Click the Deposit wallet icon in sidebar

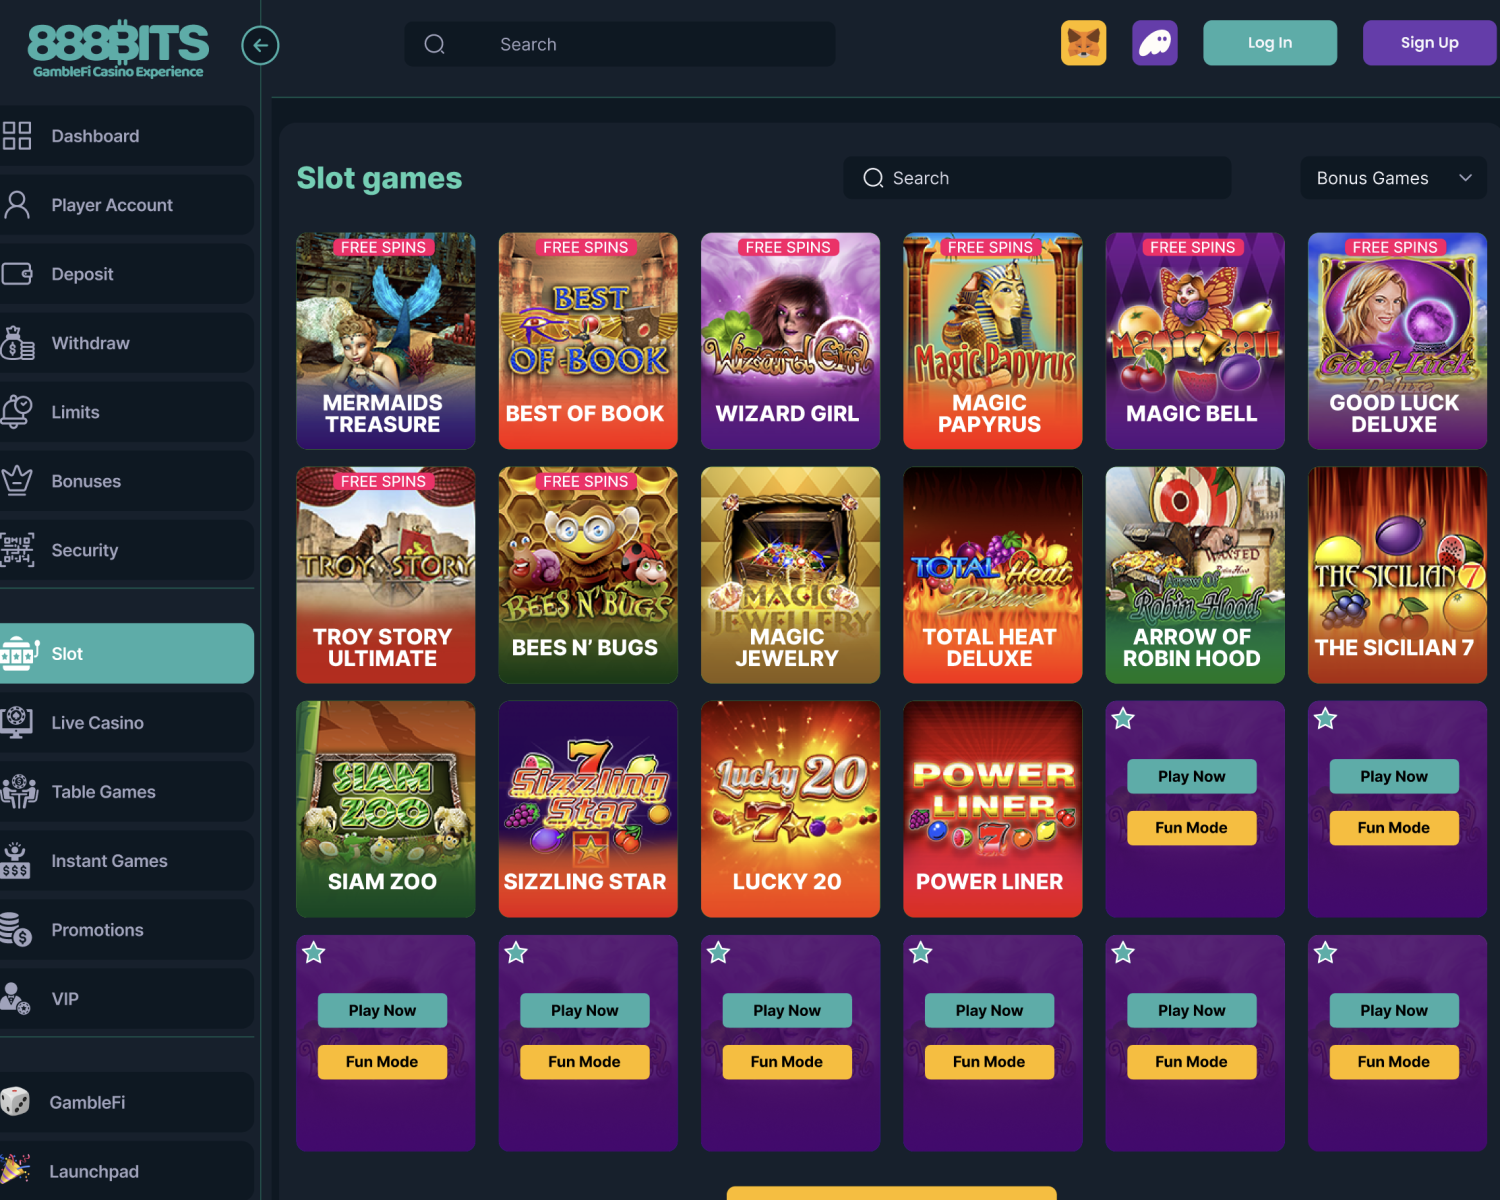(x=17, y=274)
